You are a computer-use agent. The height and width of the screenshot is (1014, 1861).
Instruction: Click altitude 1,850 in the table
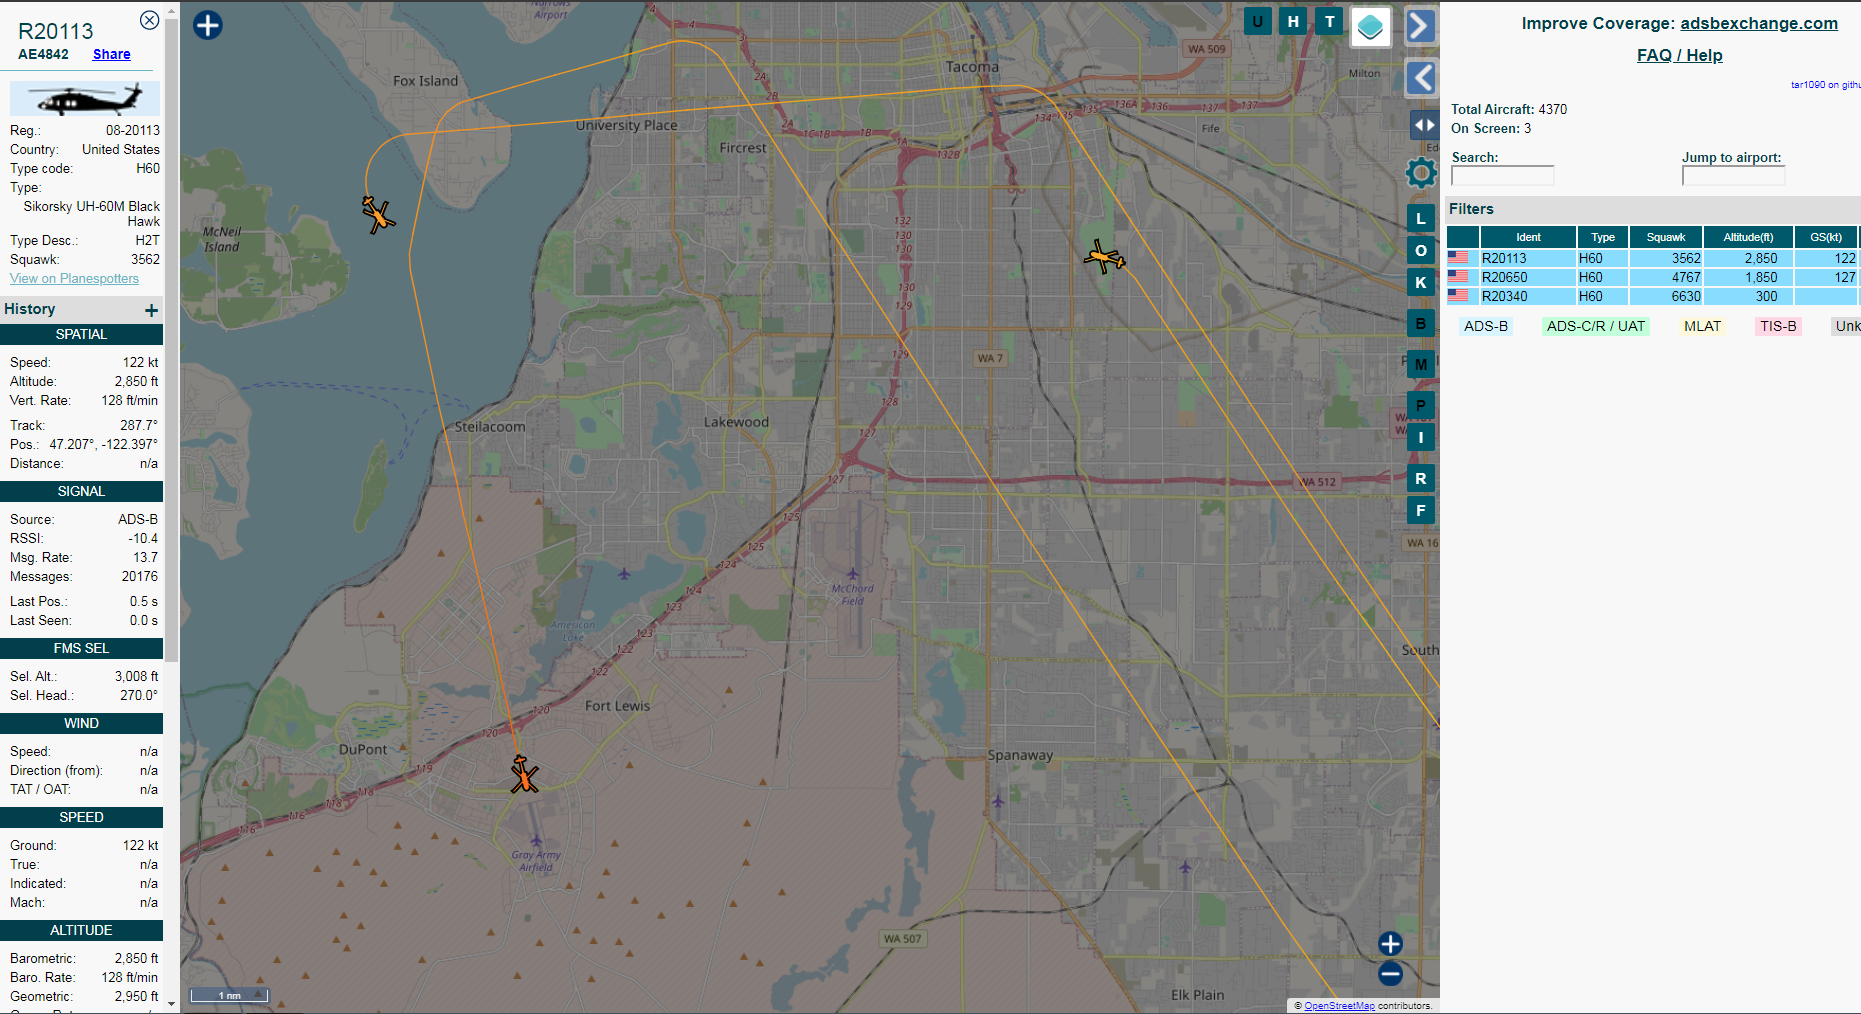pyautogui.click(x=1761, y=277)
